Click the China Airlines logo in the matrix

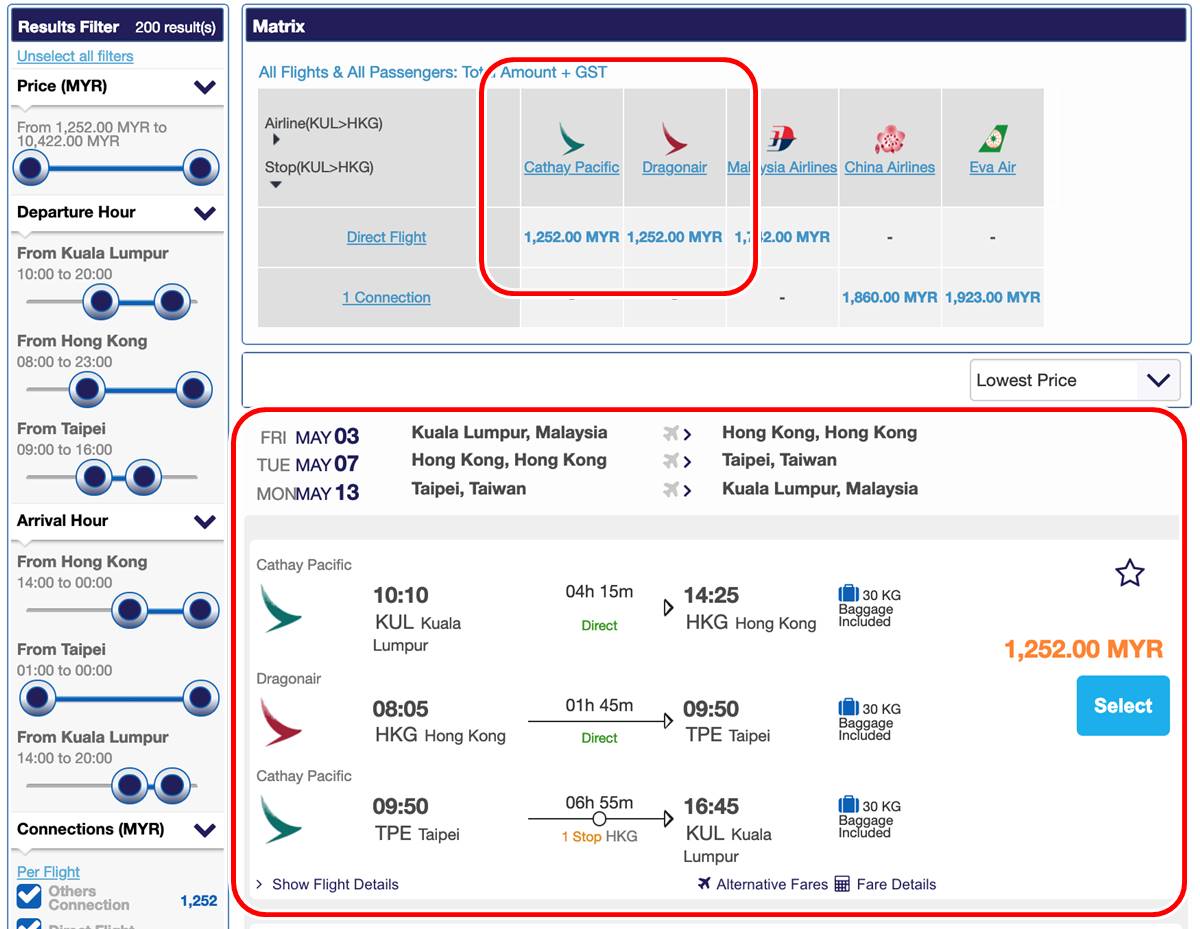[x=889, y=139]
